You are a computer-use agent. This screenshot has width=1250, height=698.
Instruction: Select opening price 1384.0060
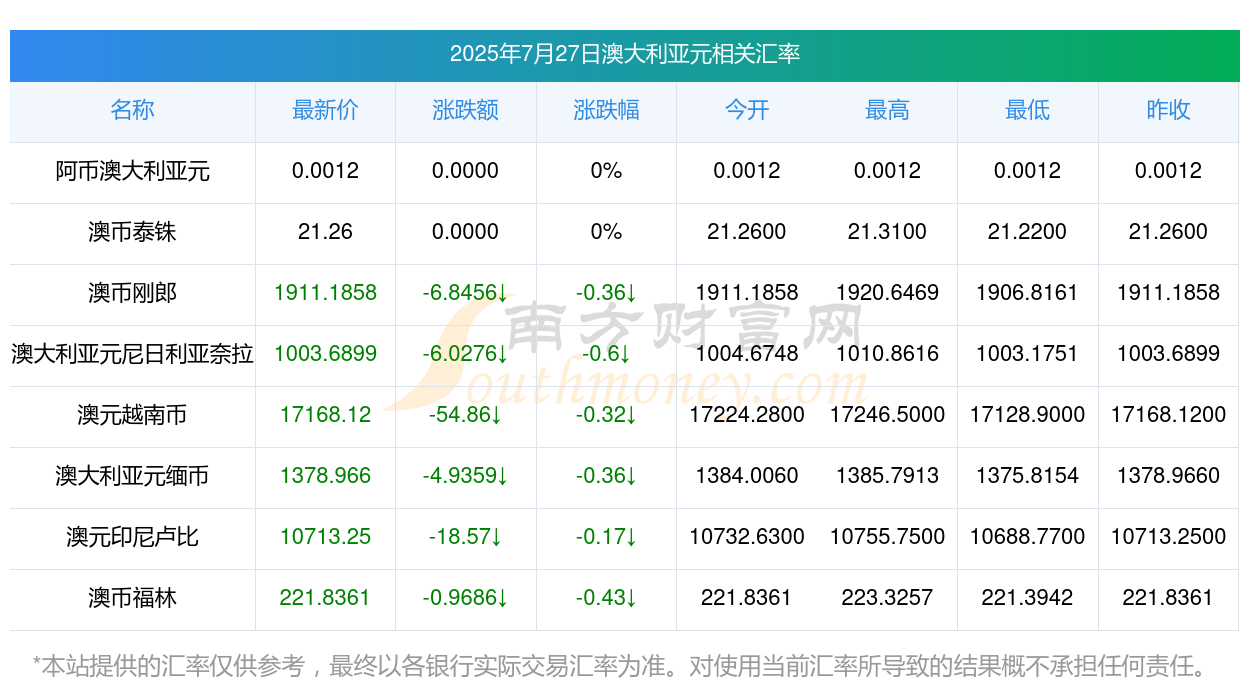click(x=747, y=476)
